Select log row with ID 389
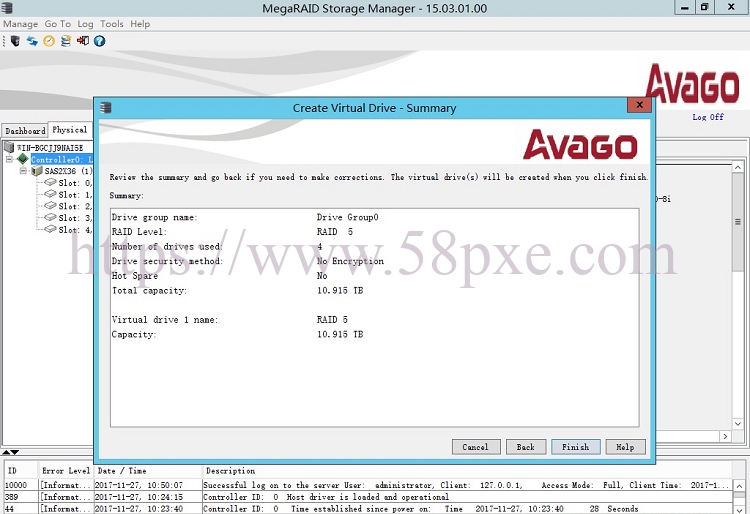 click(x=368, y=497)
